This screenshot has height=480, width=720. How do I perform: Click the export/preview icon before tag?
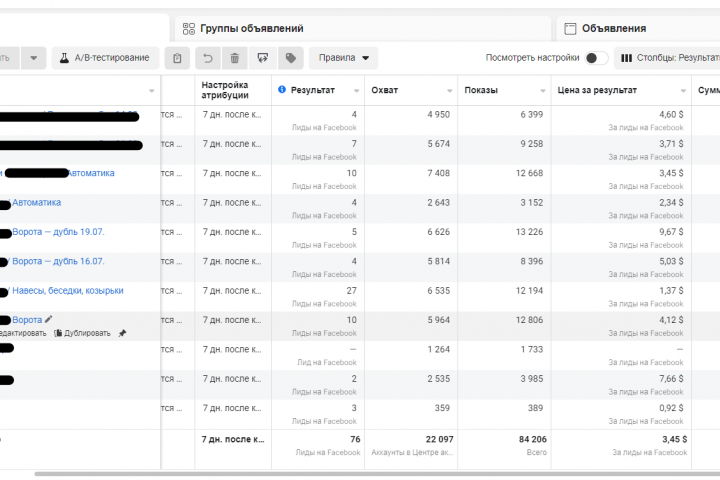coord(263,58)
